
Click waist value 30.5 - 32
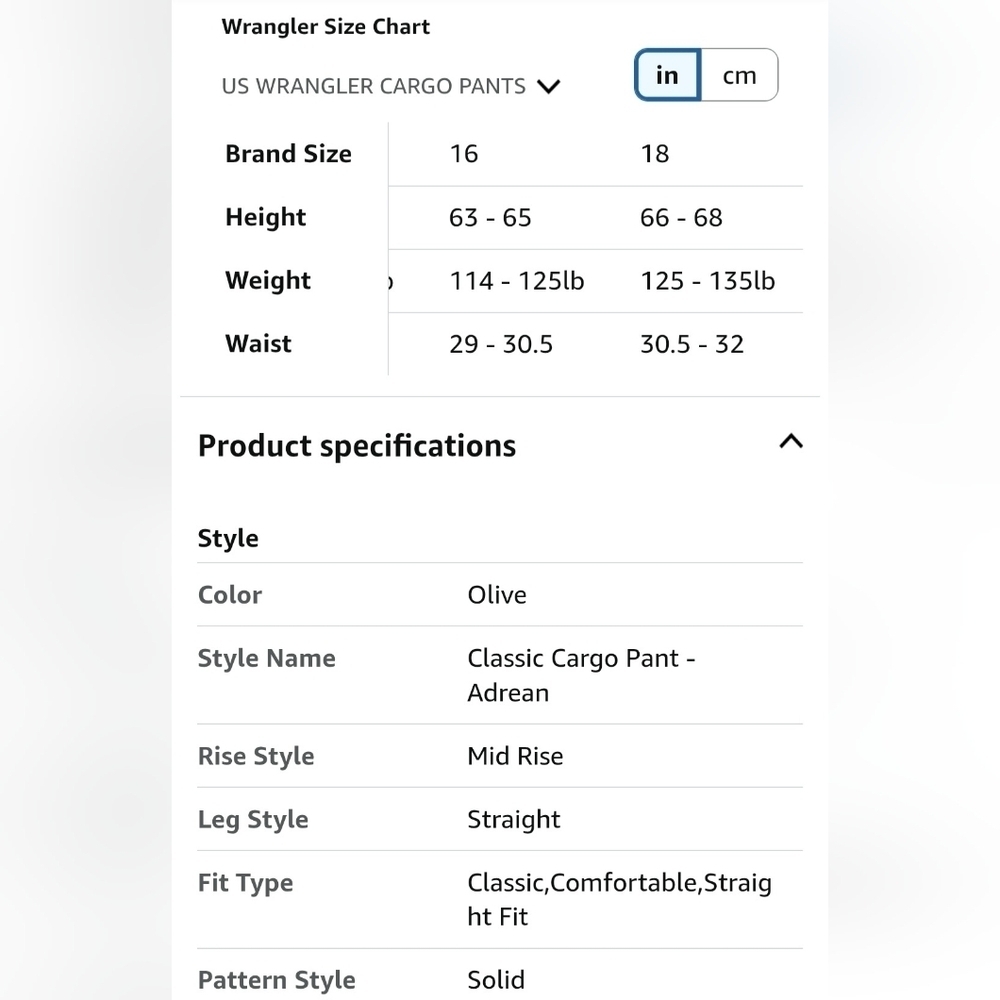pyautogui.click(x=692, y=344)
